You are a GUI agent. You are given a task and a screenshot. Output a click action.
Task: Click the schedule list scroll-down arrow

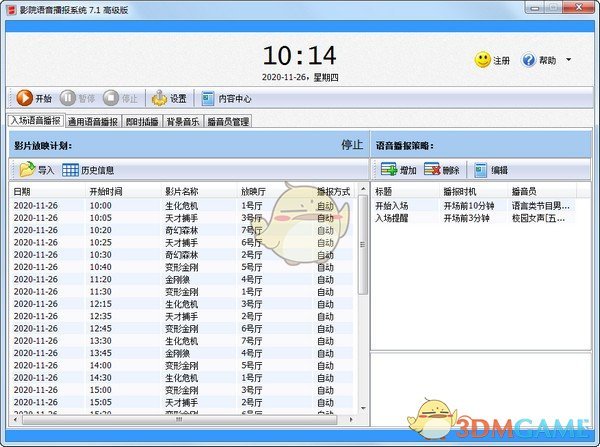pos(363,409)
